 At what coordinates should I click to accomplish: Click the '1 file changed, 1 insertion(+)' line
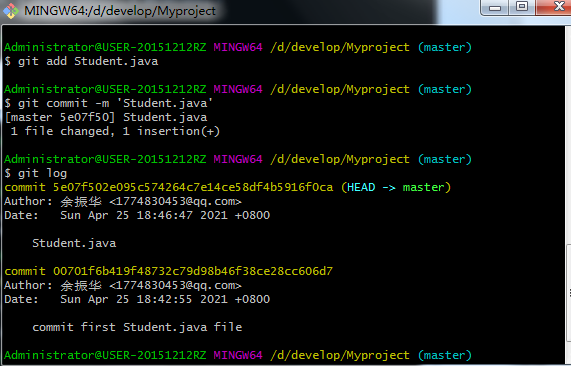115,131
